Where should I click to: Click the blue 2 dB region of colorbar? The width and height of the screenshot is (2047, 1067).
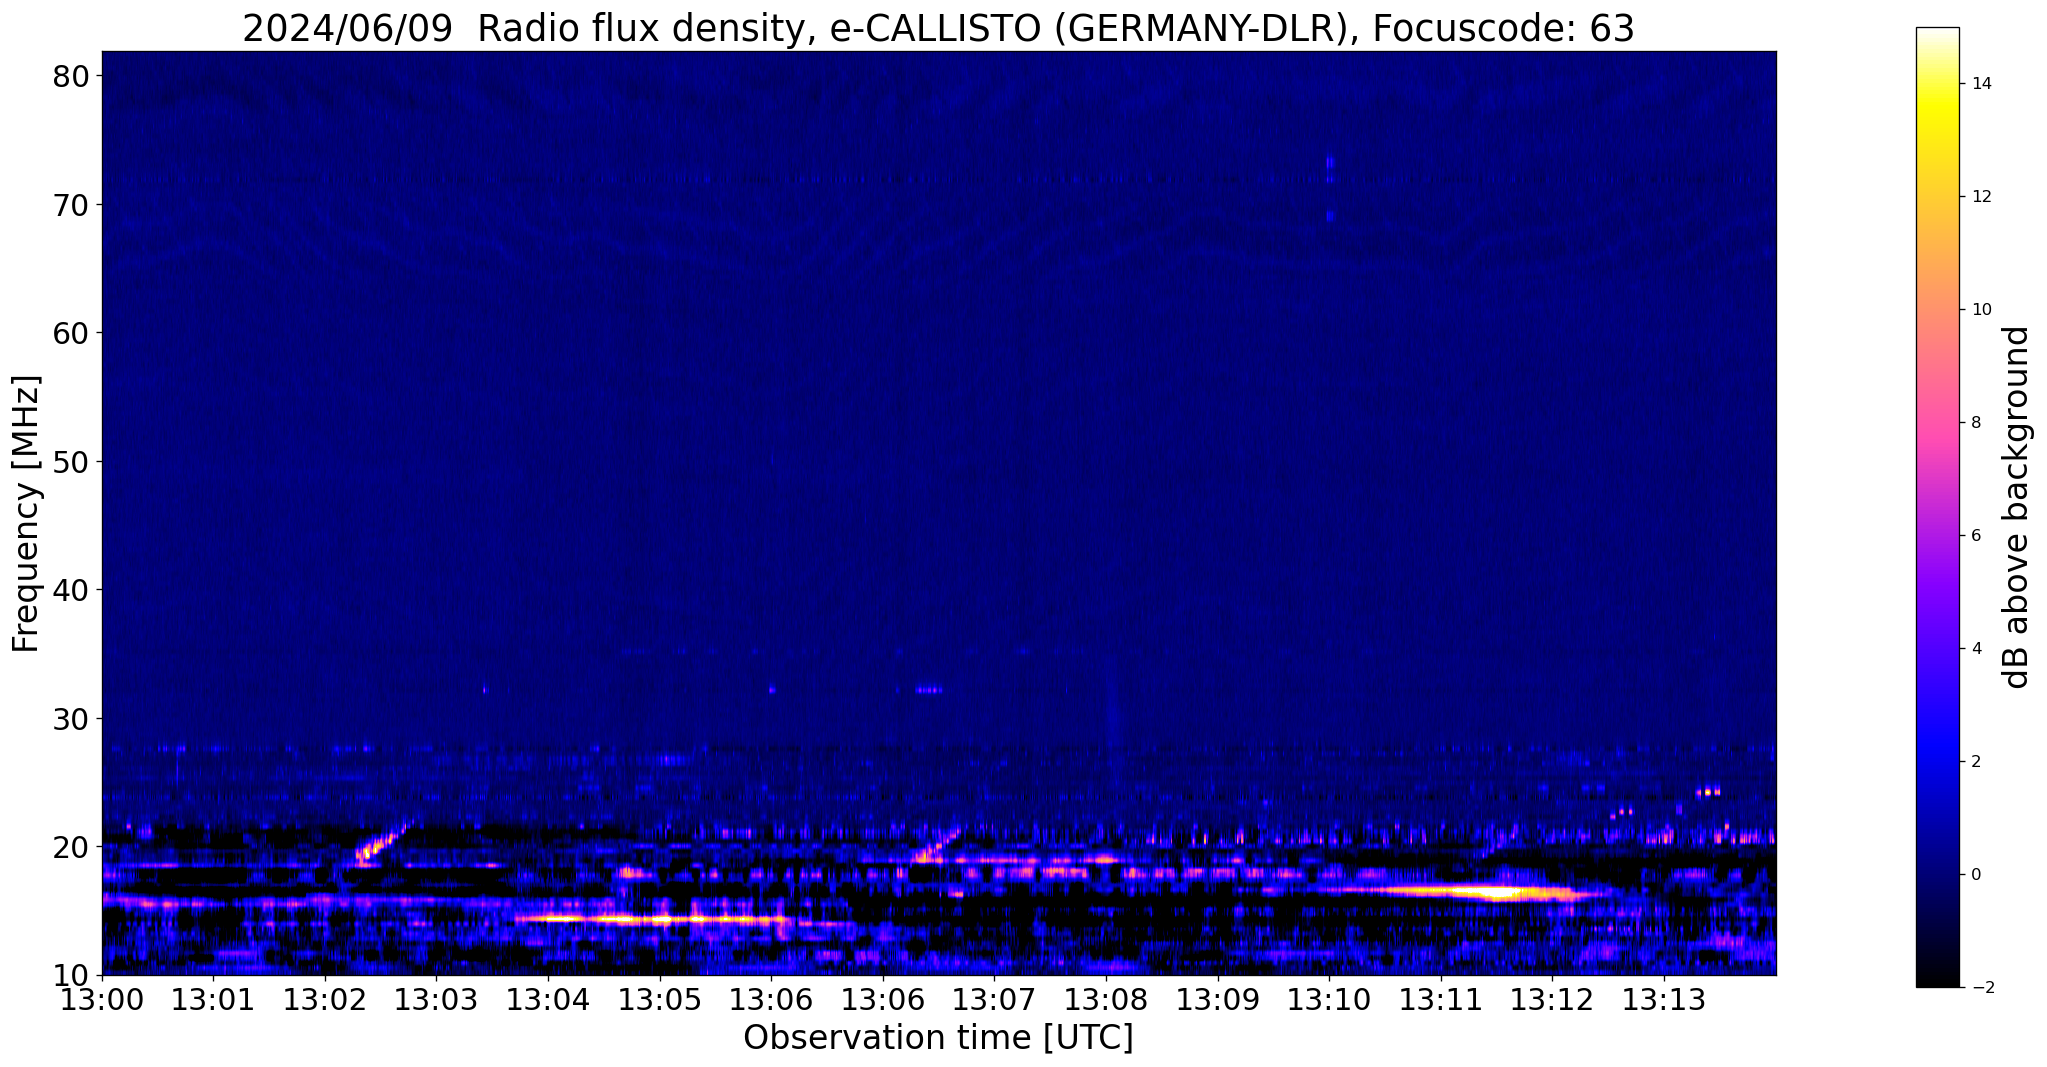pos(1937,761)
